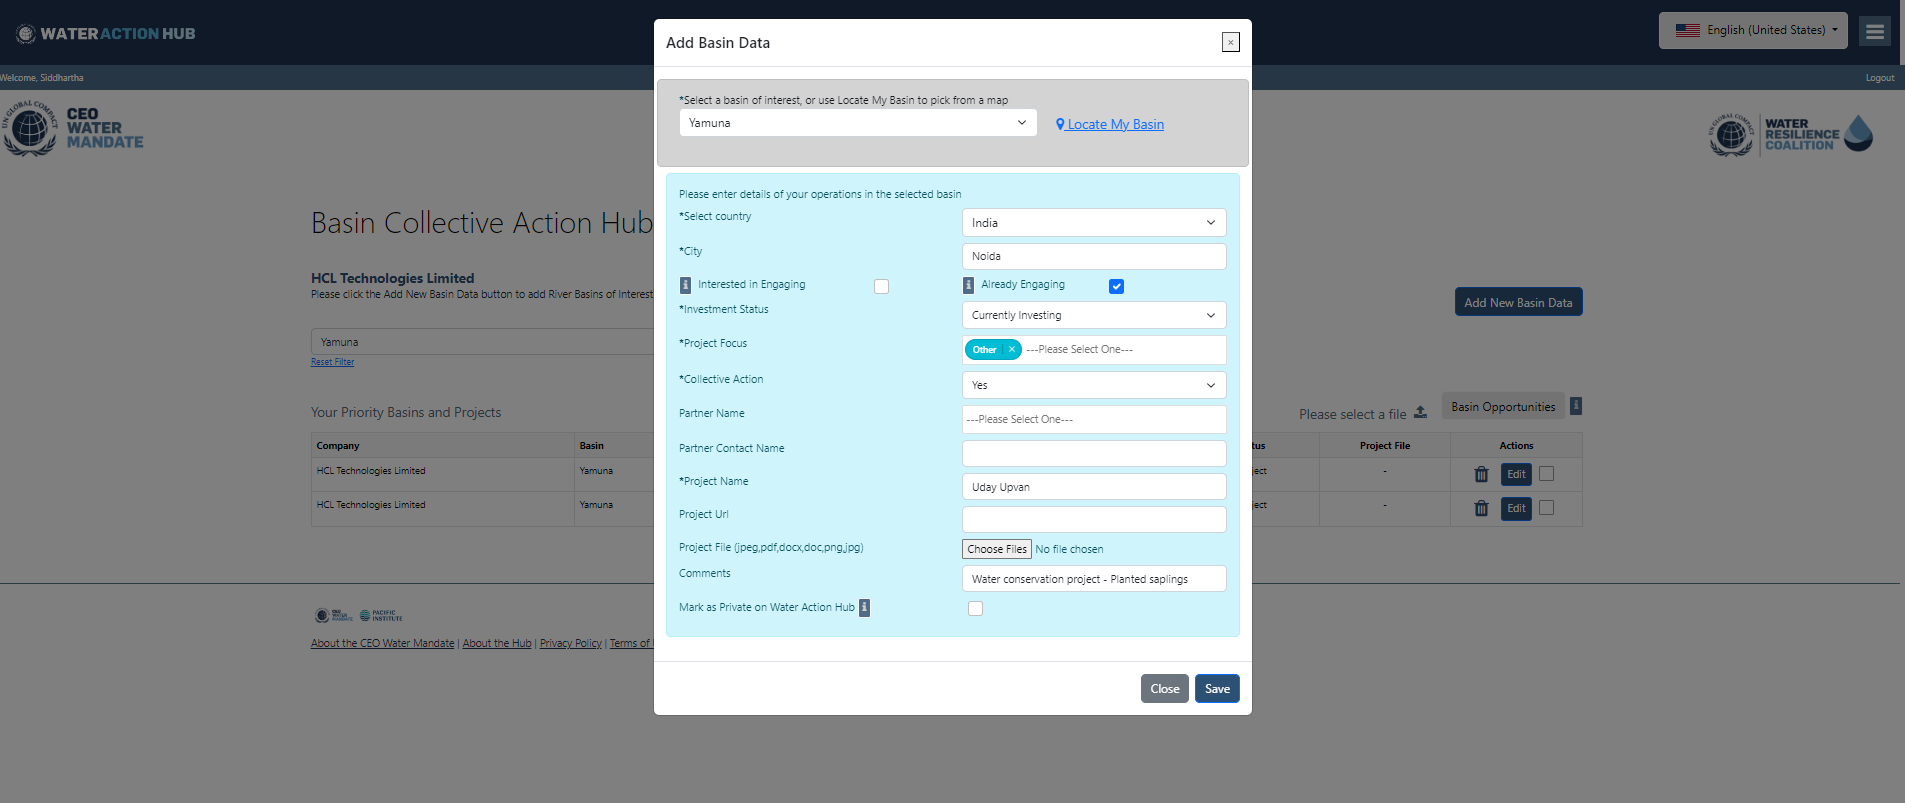Remove the Other project focus tag
The width and height of the screenshot is (1905, 803).
pos(1011,349)
